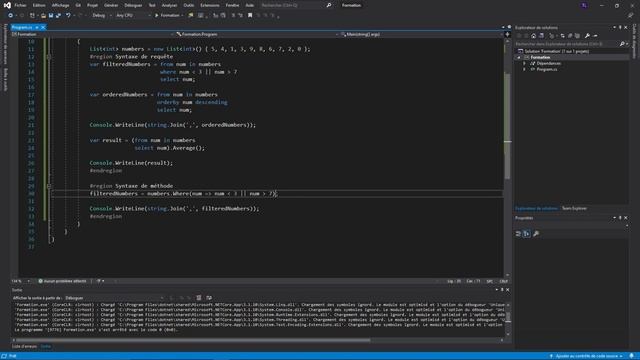
Task: Open the Edition menu
Action: [x=39, y=5]
